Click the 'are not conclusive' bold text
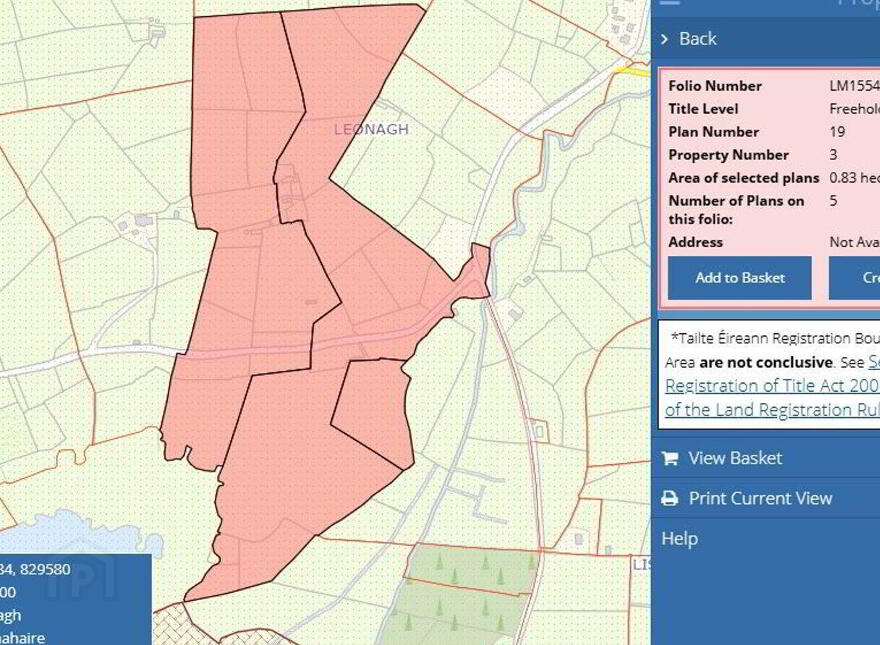This screenshot has height=645, width=880. [x=766, y=363]
